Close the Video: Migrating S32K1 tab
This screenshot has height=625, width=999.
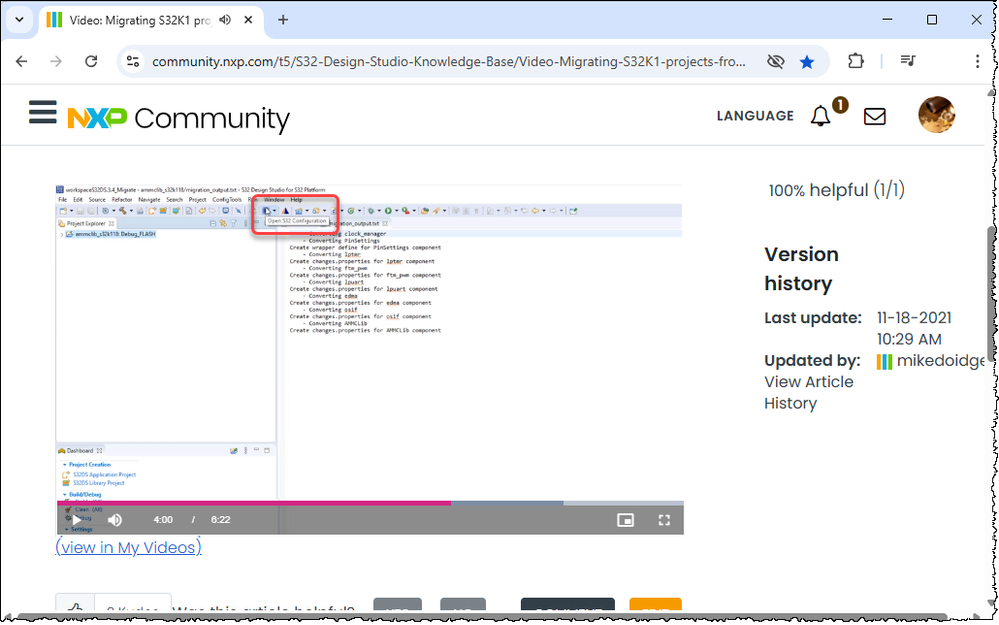pos(248,20)
